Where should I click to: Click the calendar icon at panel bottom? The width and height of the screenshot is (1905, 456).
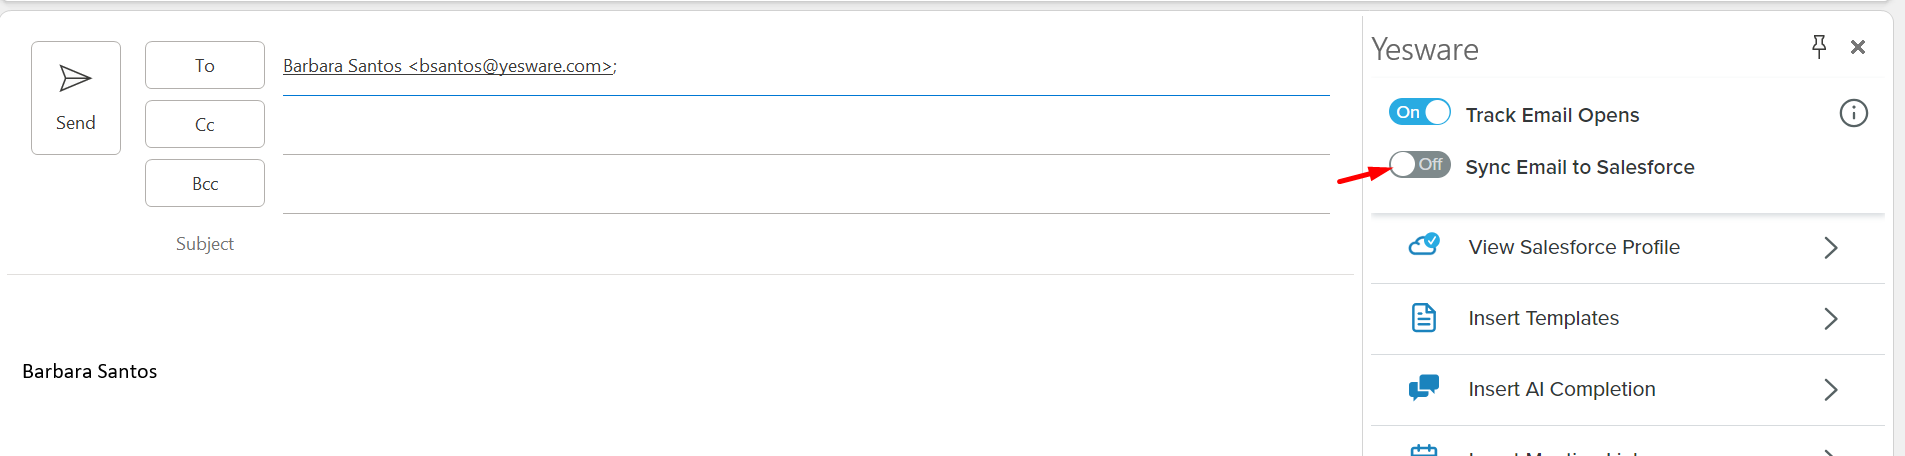1424,450
